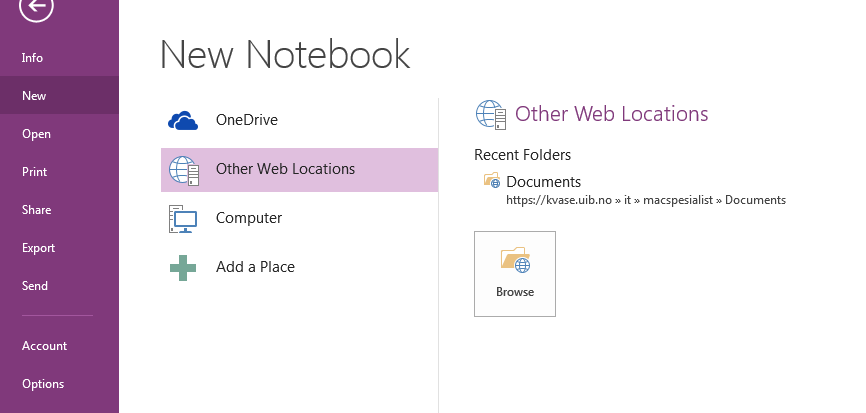Select the New menu item

point(34,96)
